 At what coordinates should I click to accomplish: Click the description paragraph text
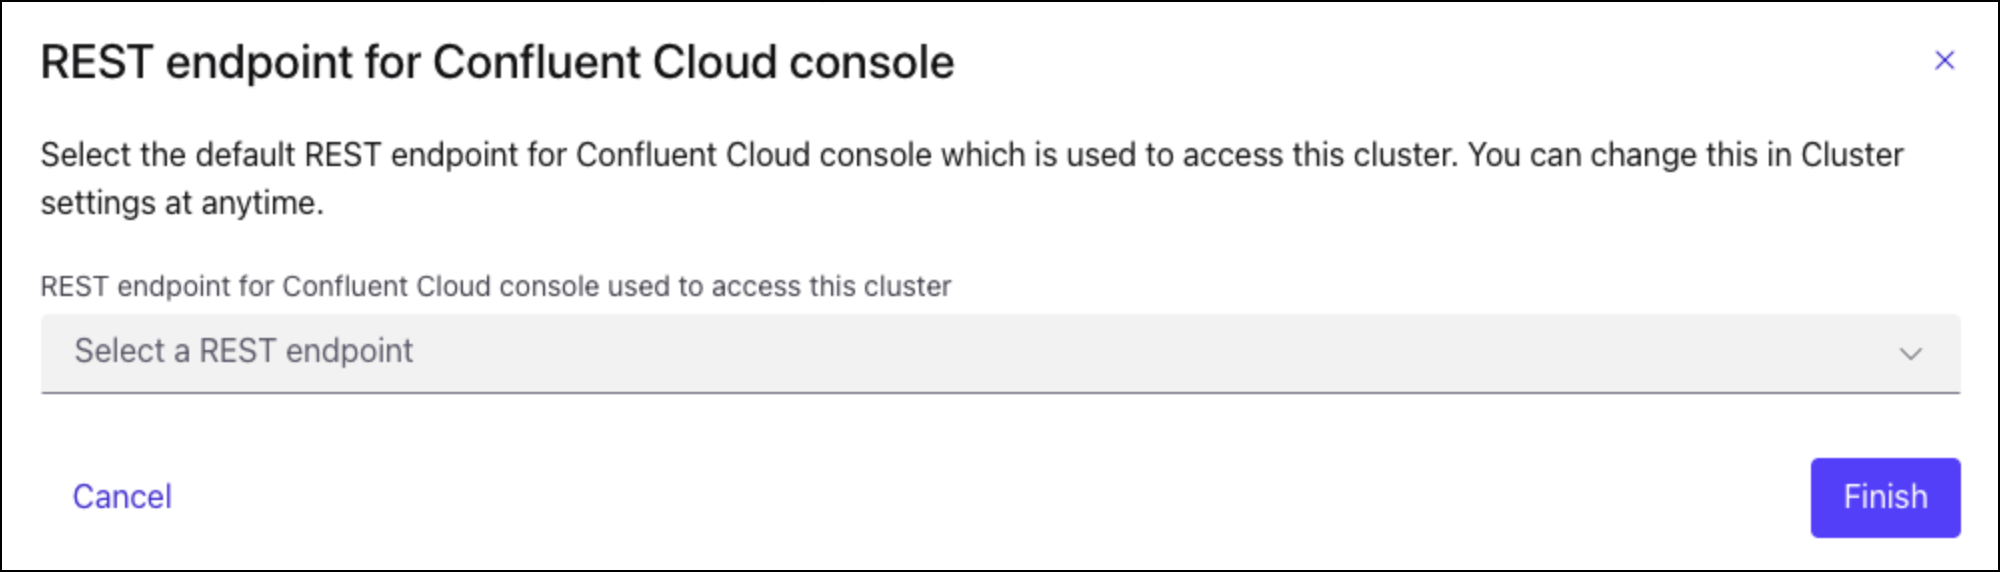pyautogui.click(x=970, y=156)
